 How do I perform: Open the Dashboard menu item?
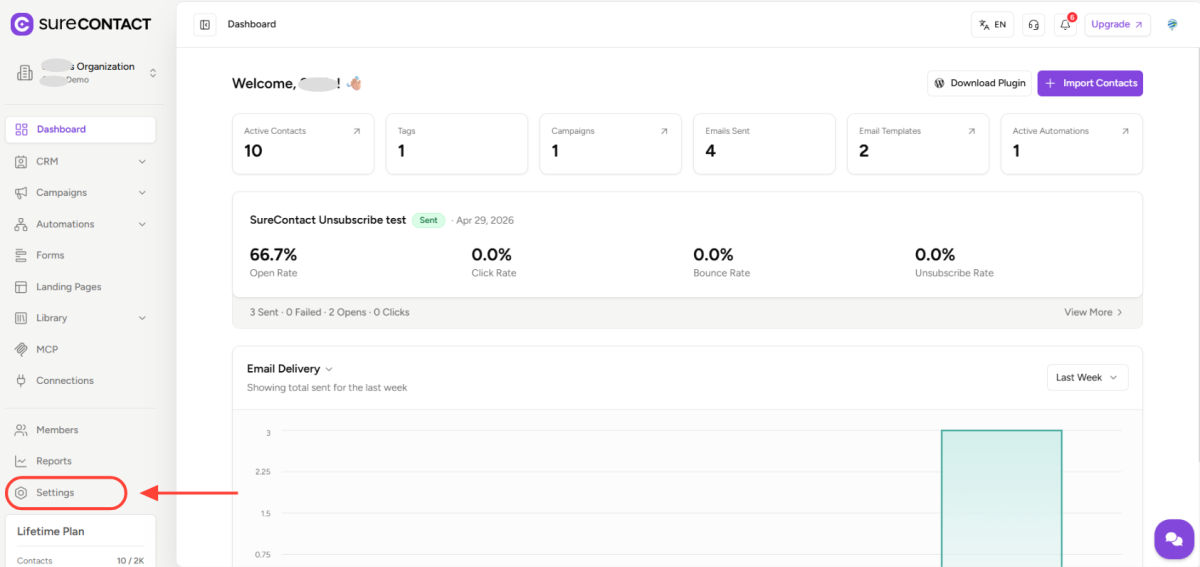click(x=81, y=129)
